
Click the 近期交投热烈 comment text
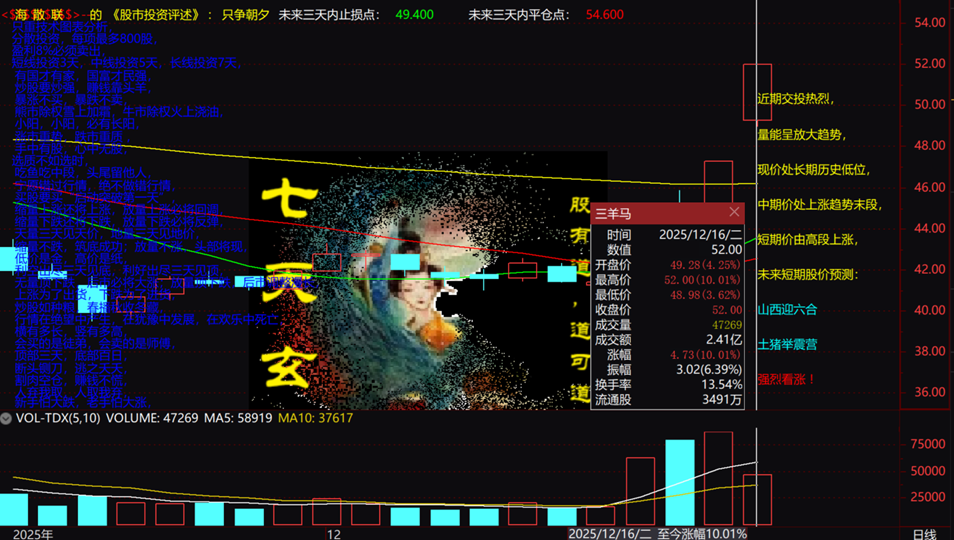pos(796,99)
